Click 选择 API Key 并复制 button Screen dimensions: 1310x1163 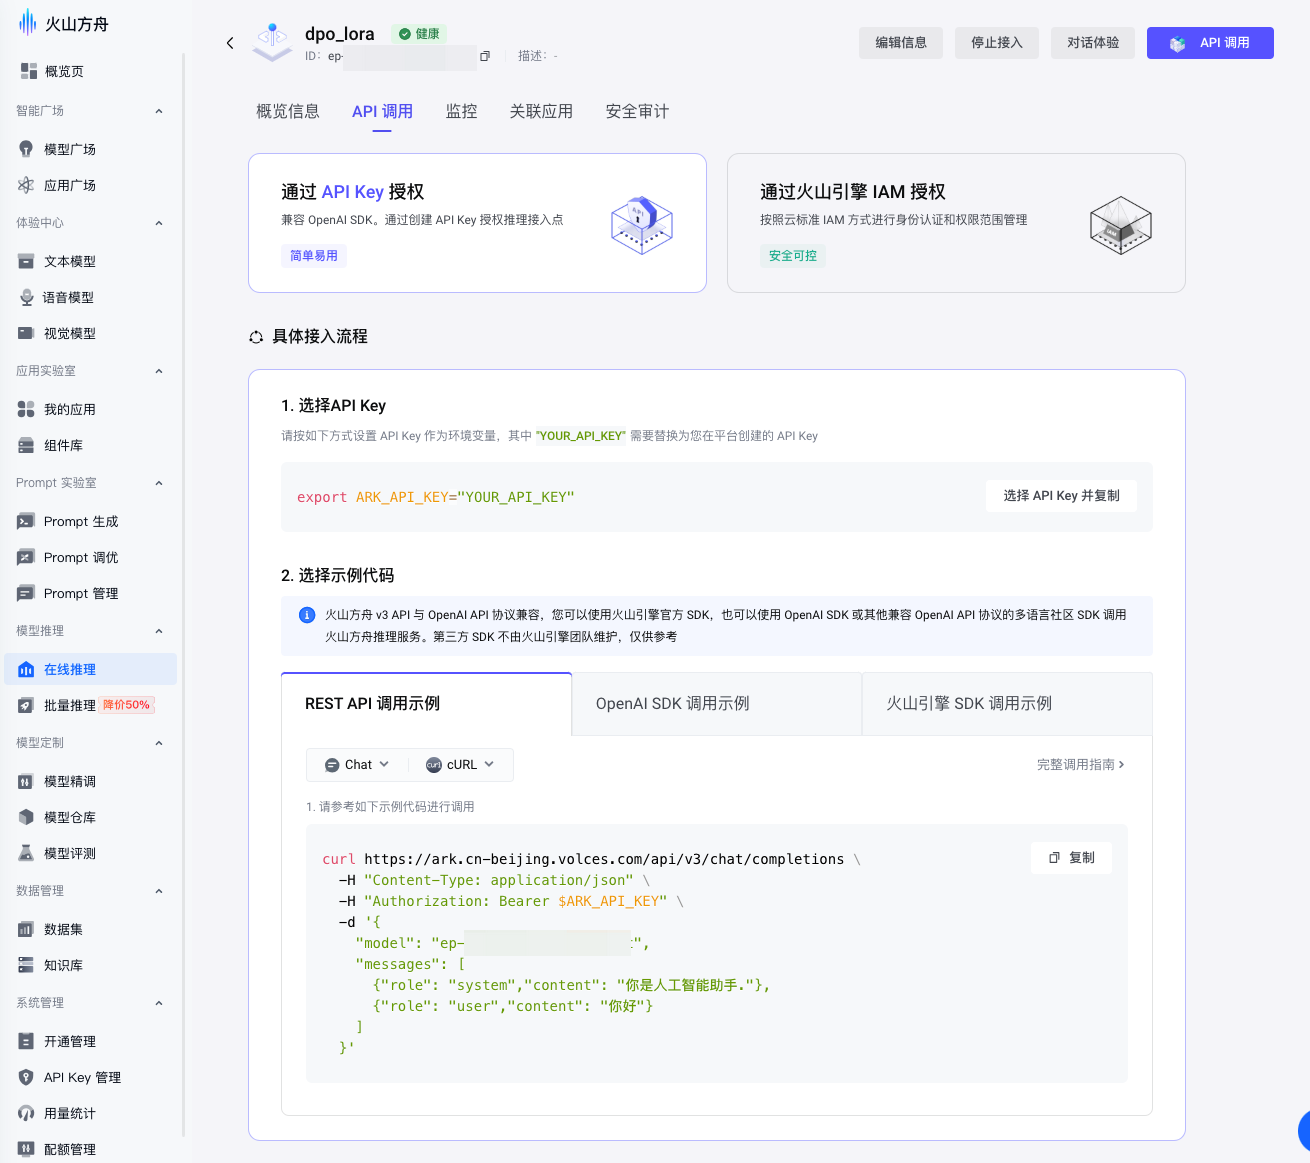tap(1061, 496)
